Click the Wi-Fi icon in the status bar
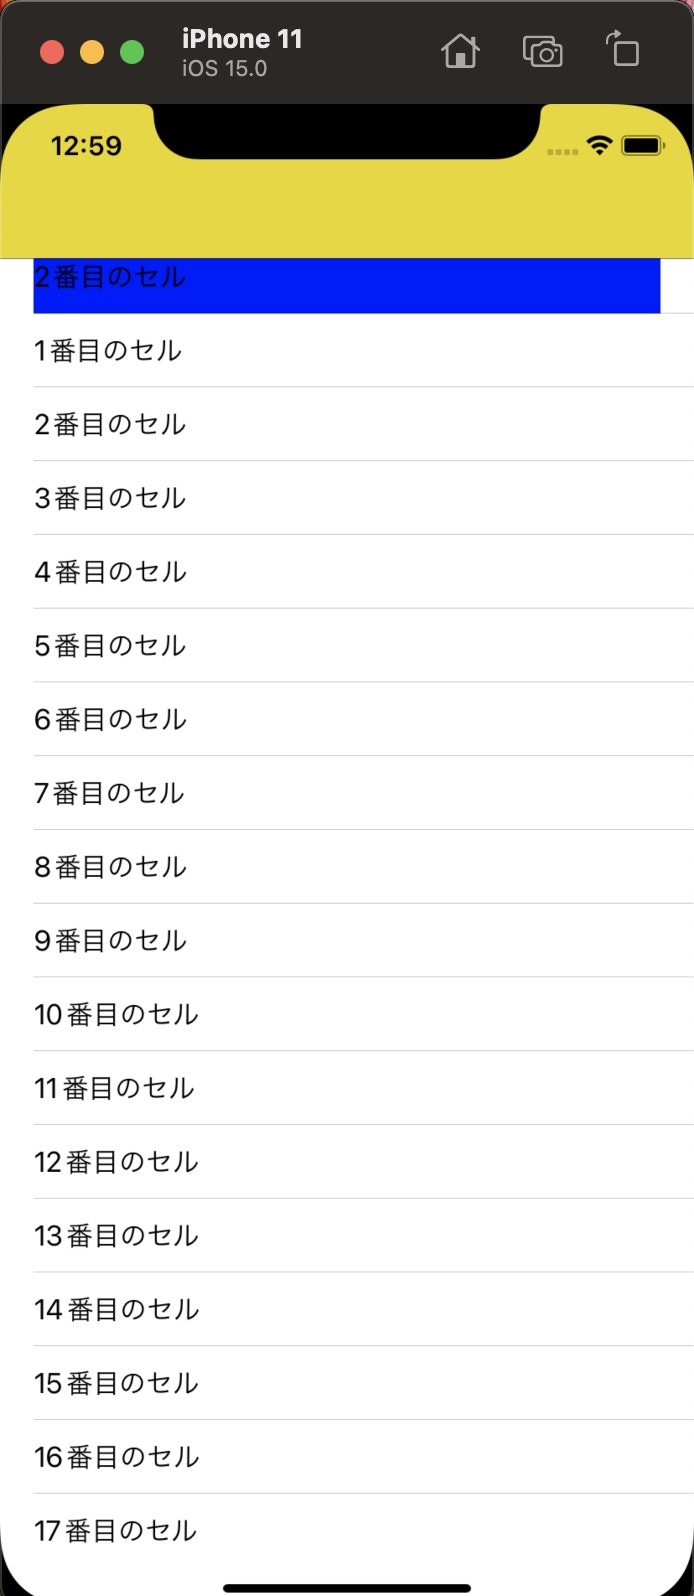The width and height of the screenshot is (694, 1596). click(x=599, y=146)
